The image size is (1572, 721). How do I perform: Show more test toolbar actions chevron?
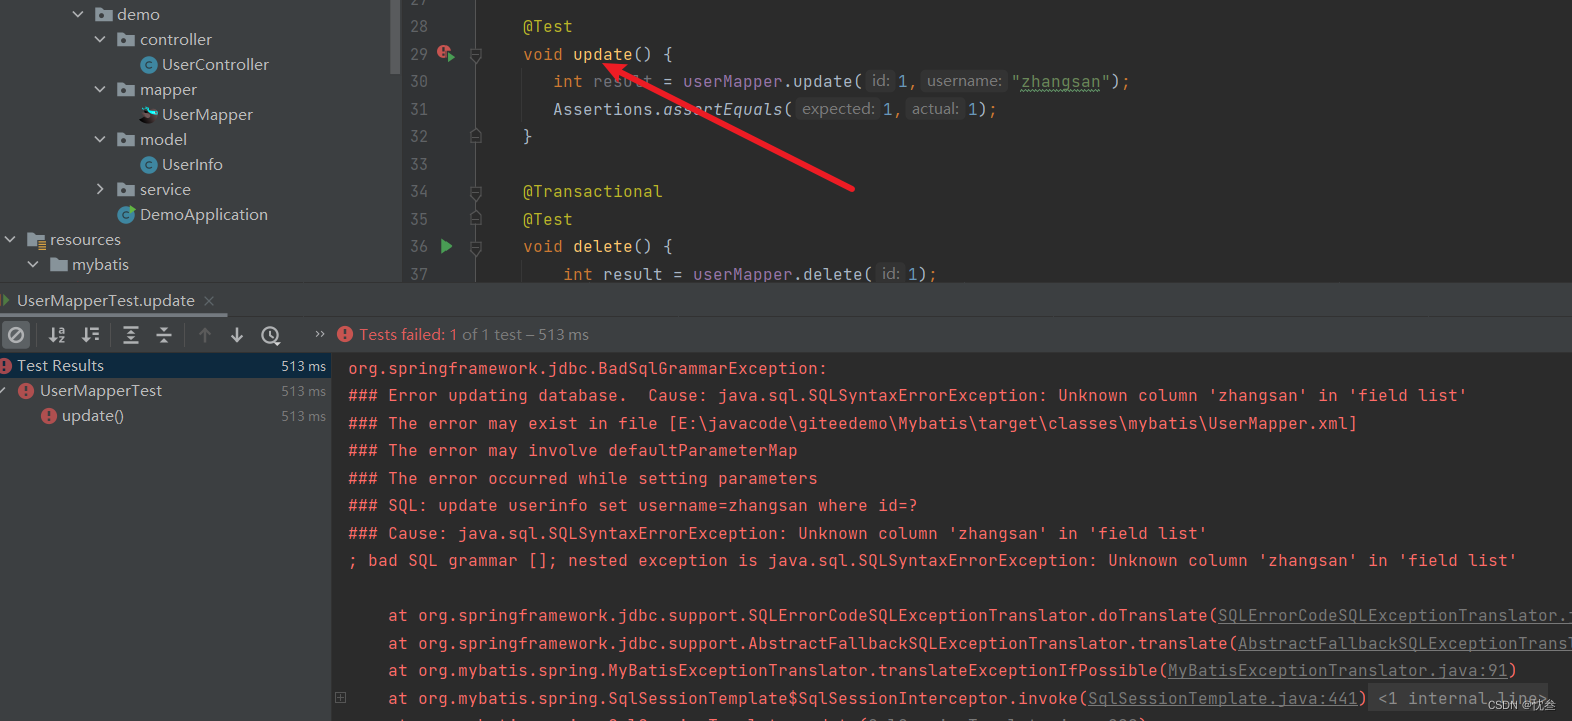(x=320, y=334)
